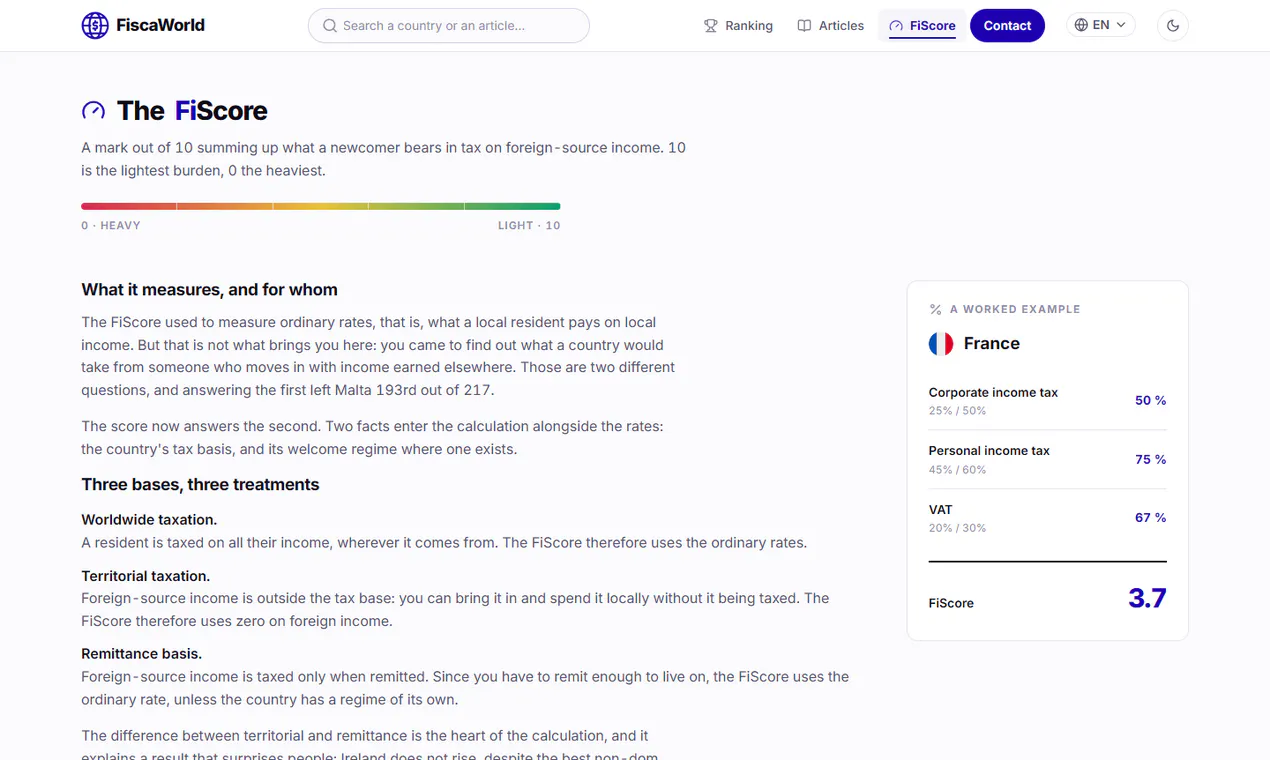Click the Corporate income tax row label
This screenshot has height=760, width=1270.
993,393
